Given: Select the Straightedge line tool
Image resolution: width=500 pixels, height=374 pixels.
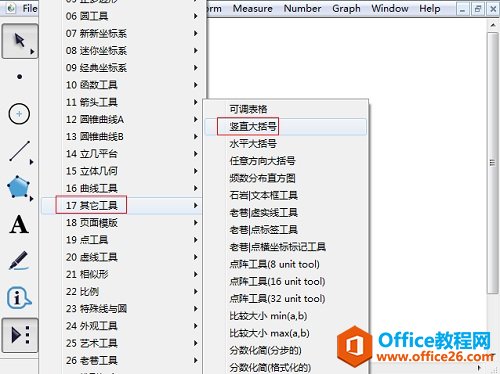Looking at the screenshot, I should click(19, 151).
